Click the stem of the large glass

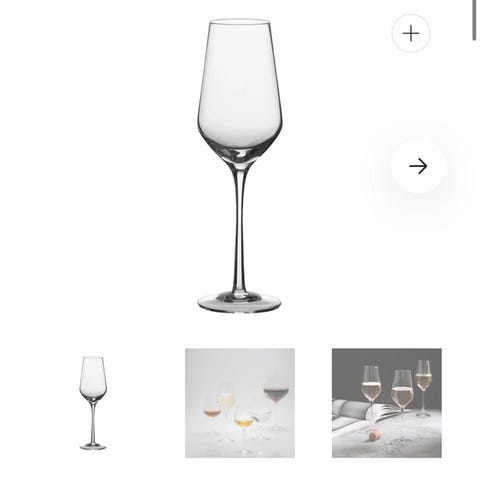coord(239,230)
